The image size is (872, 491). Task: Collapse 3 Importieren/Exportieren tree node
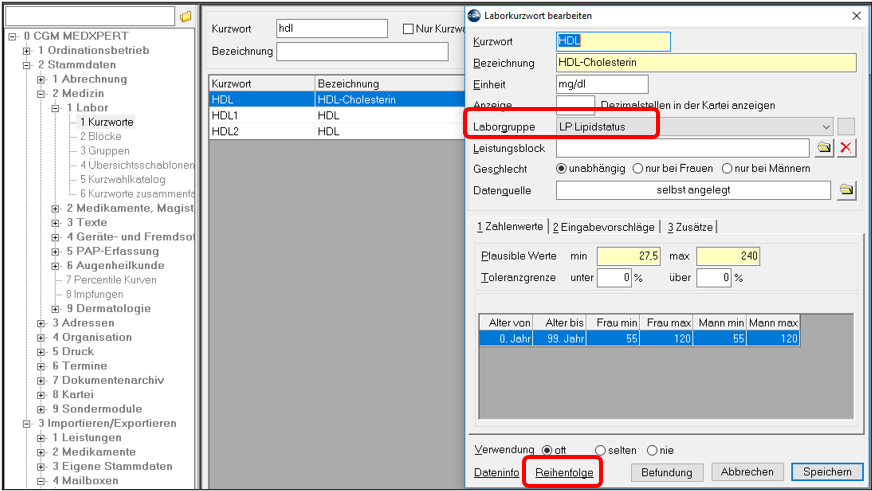27,424
